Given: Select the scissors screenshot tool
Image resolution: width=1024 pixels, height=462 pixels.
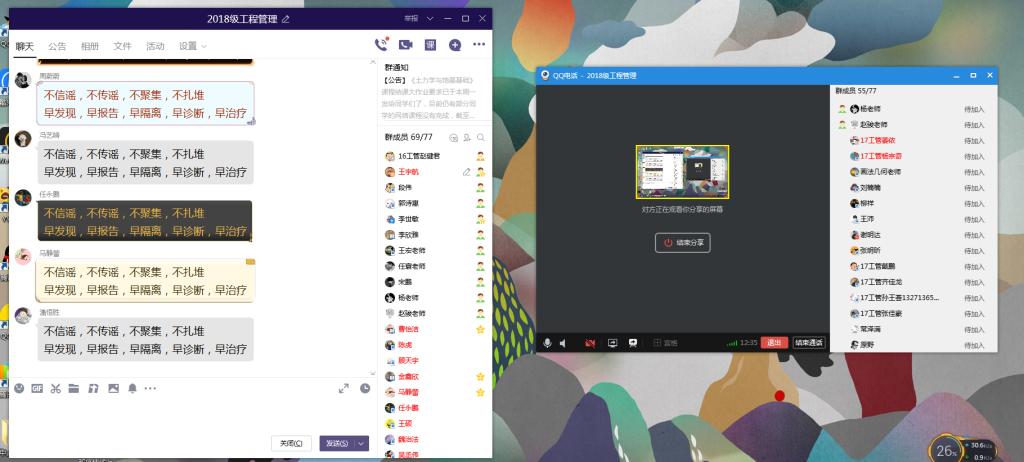Looking at the screenshot, I should click(x=55, y=388).
